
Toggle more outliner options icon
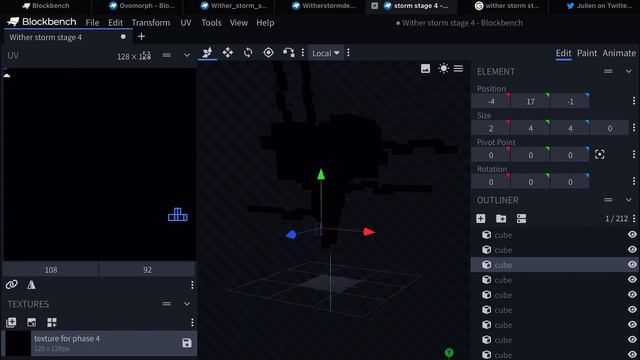[521, 219]
